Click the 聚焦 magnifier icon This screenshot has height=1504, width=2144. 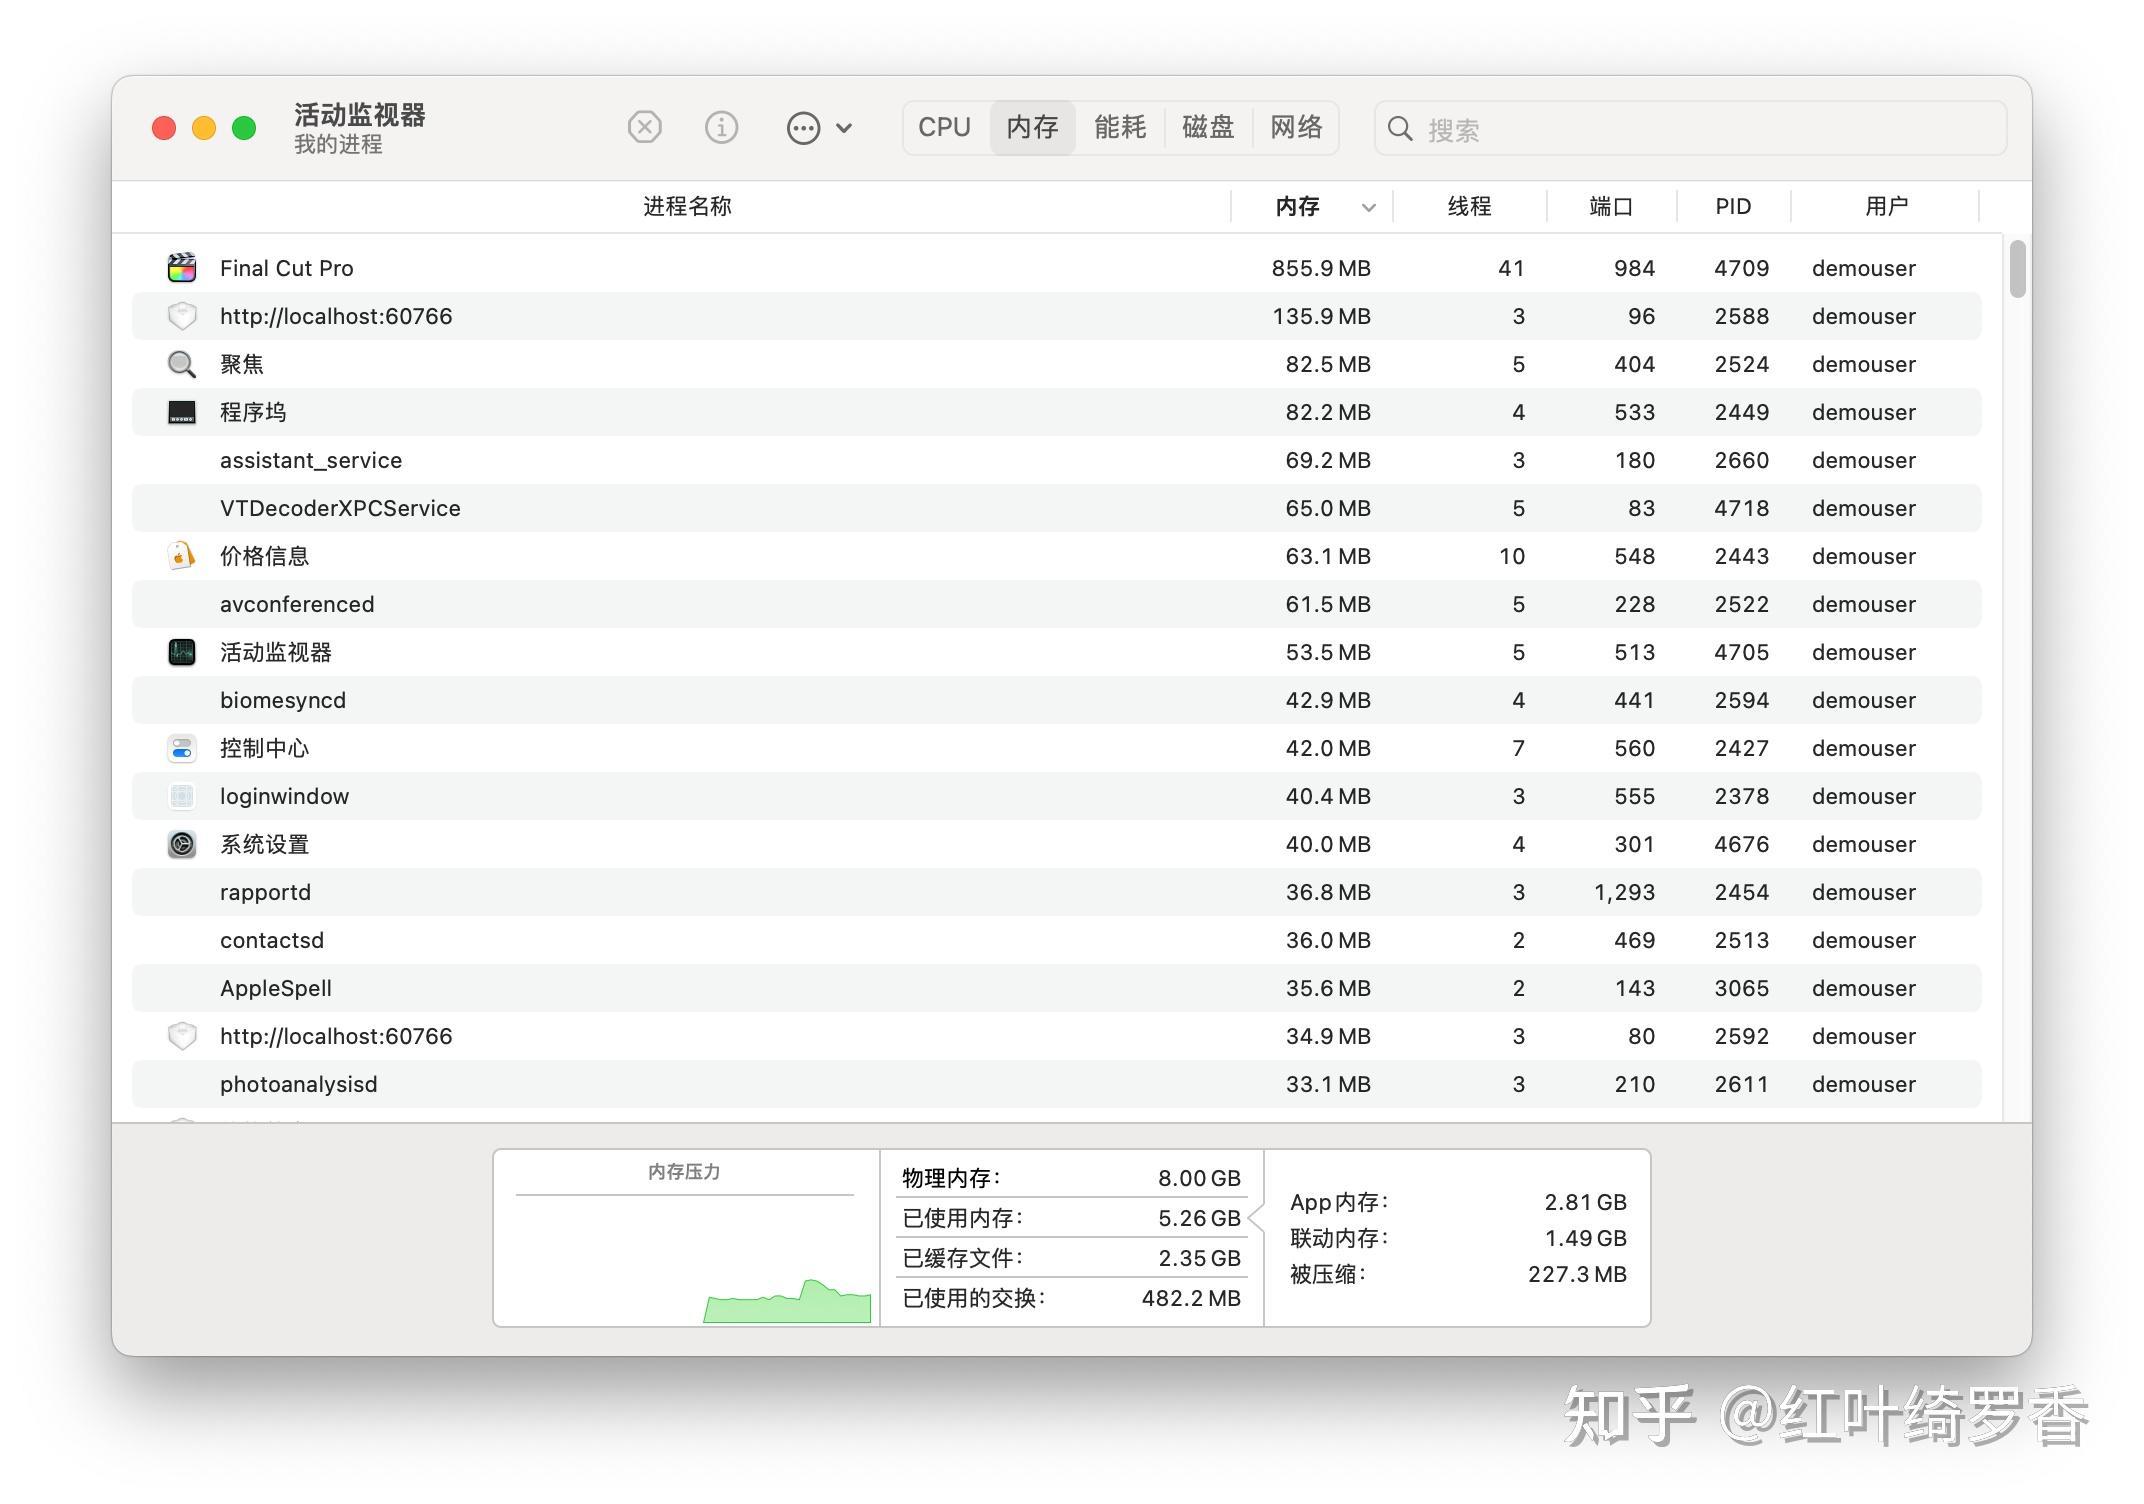181,364
